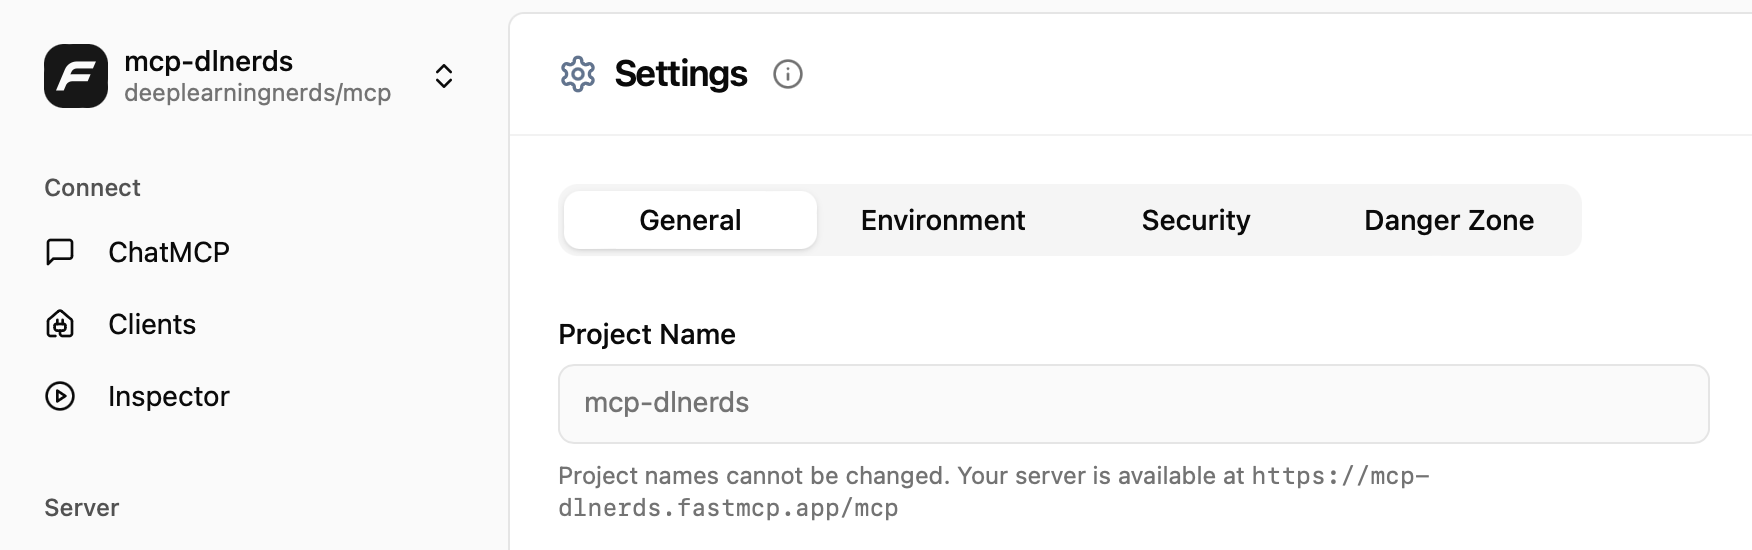Open the project switcher chevron

(x=444, y=76)
